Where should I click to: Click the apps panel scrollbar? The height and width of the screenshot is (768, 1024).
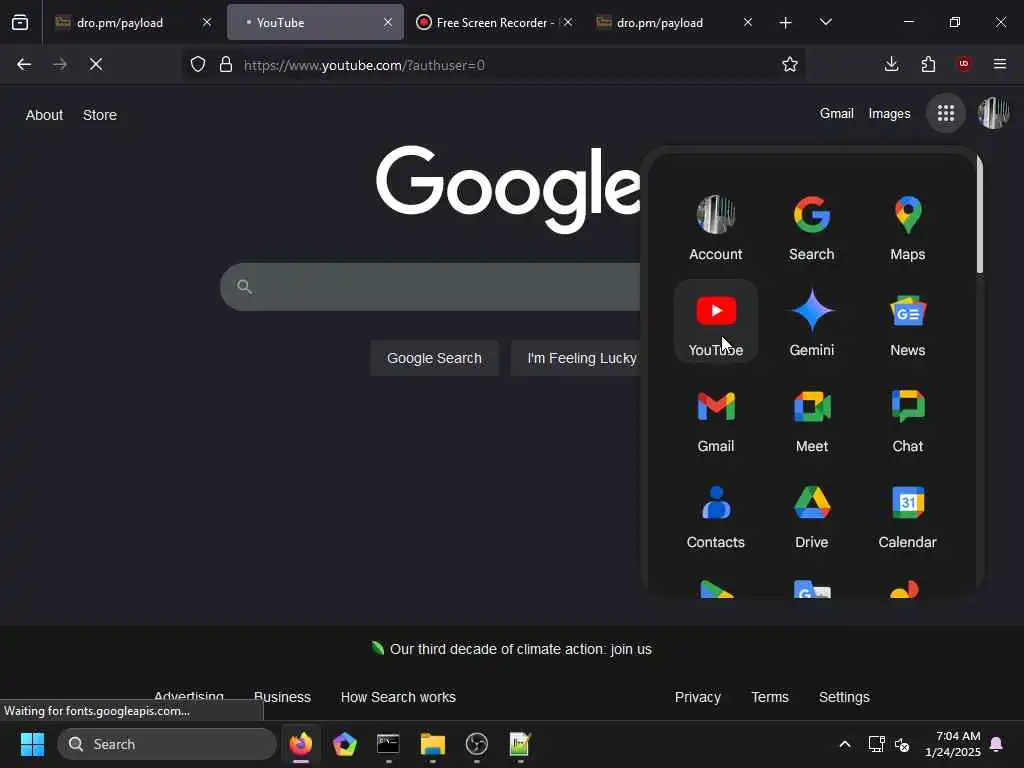980,216
